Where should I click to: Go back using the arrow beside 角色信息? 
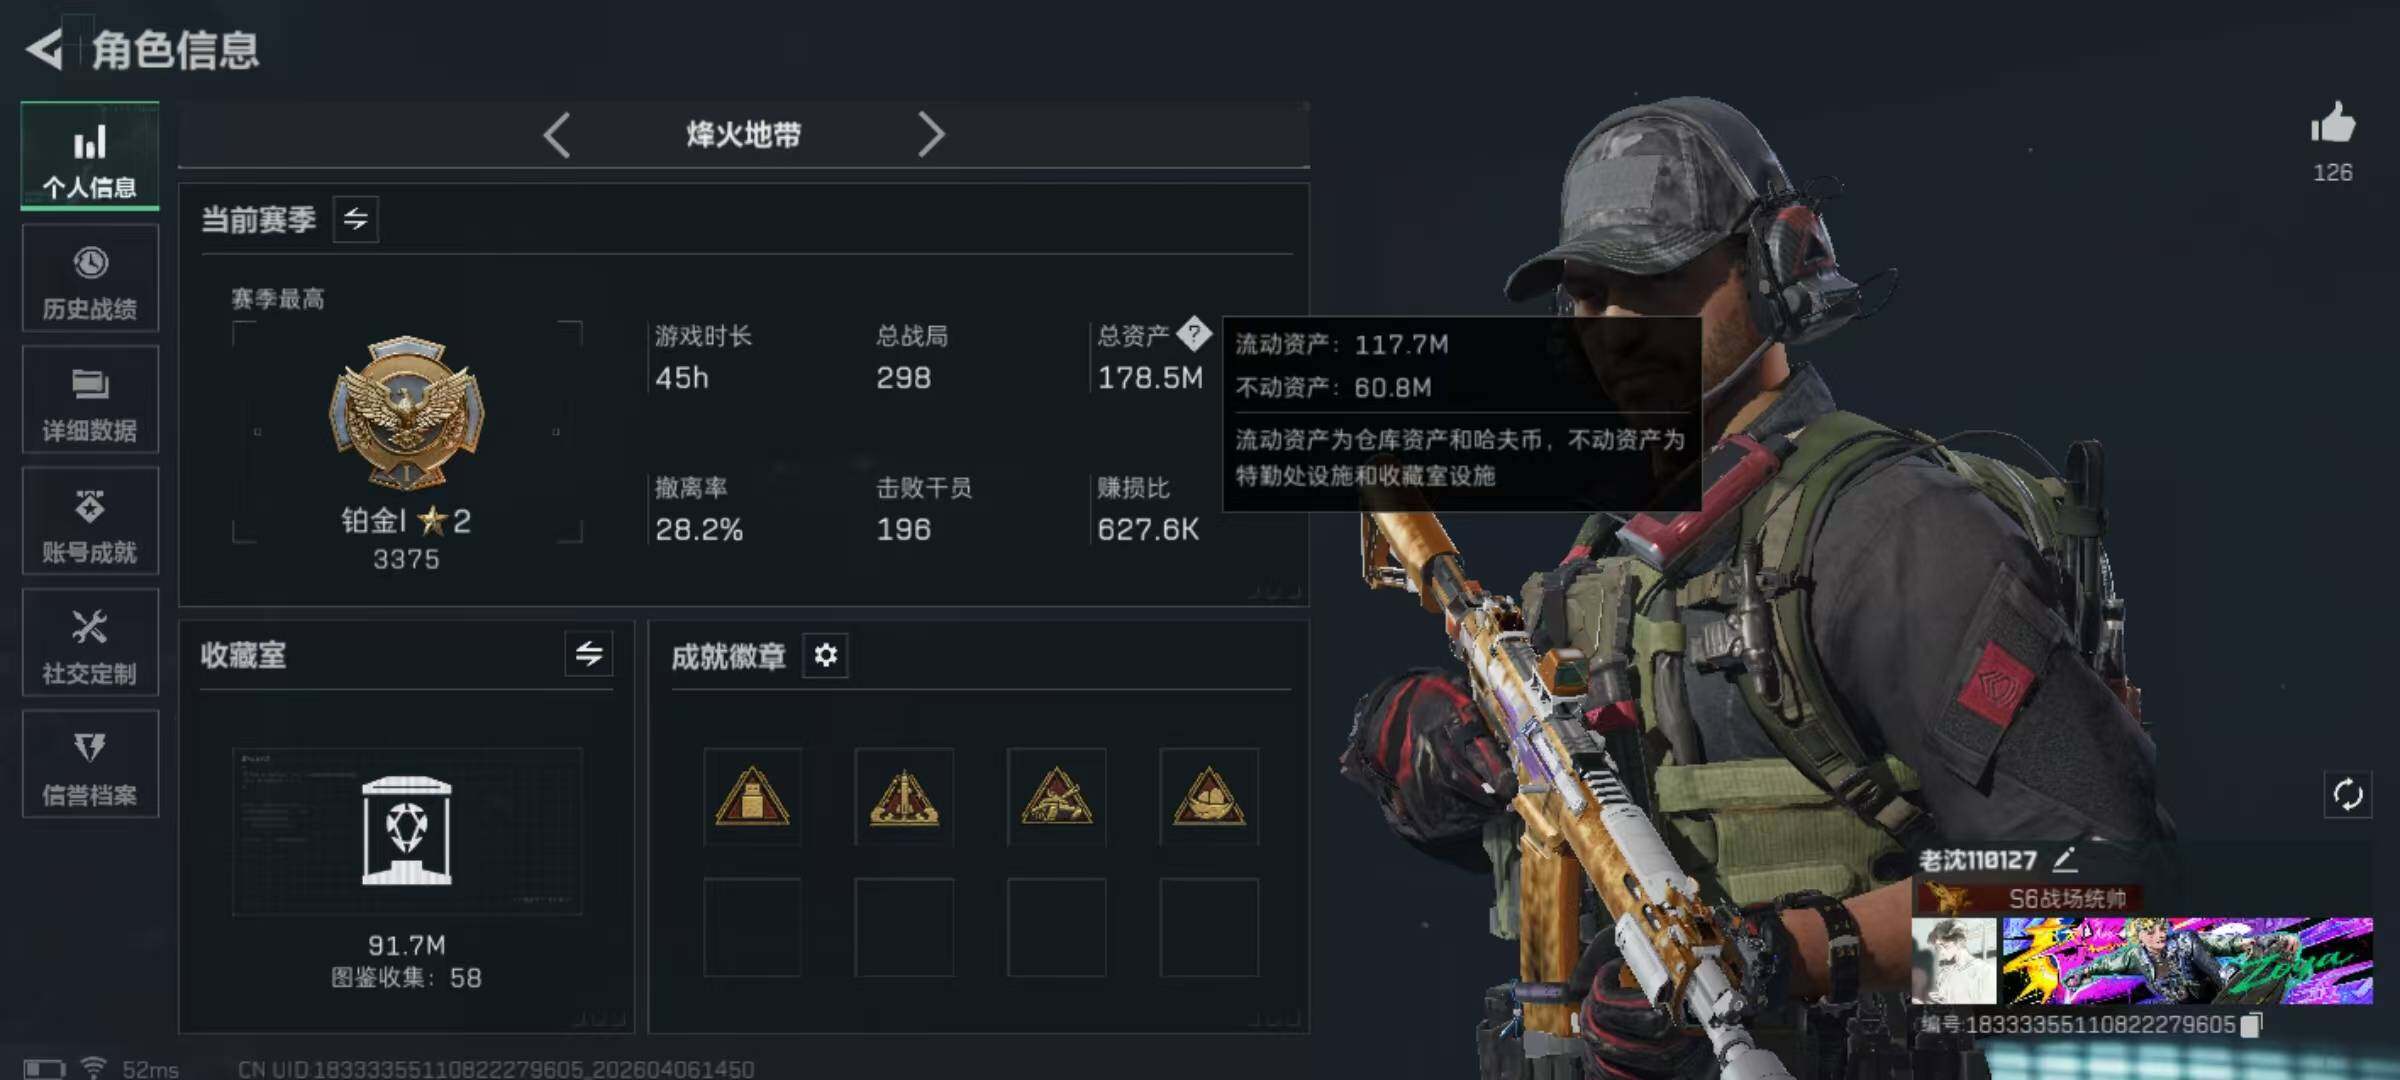44,48
